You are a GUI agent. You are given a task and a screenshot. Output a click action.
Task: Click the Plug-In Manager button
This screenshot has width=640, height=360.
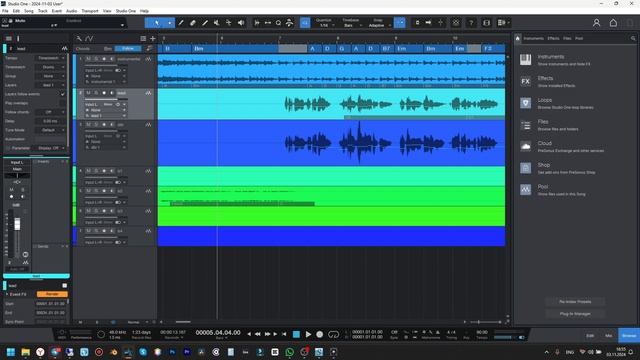575,314
